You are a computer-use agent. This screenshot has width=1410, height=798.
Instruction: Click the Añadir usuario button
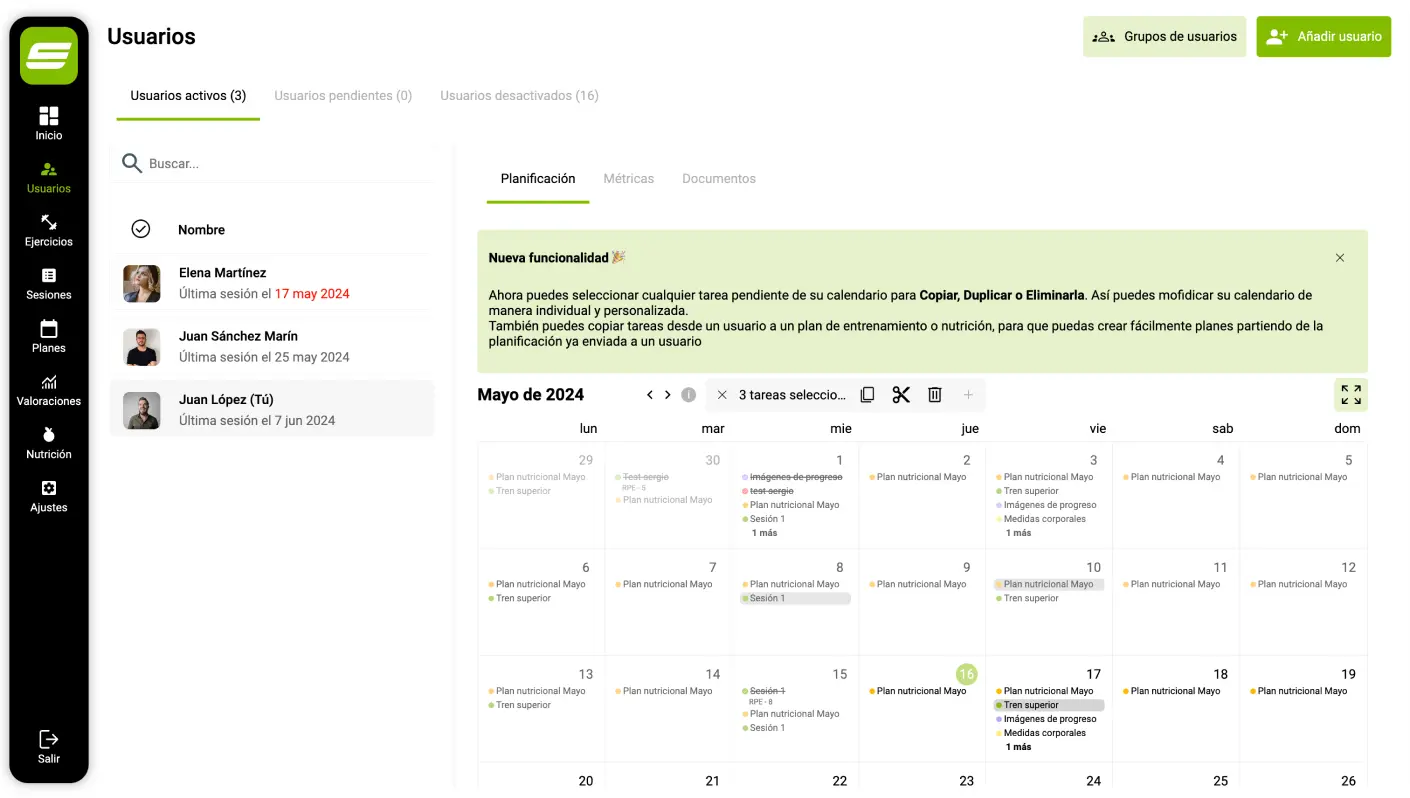click(1323, 37)
